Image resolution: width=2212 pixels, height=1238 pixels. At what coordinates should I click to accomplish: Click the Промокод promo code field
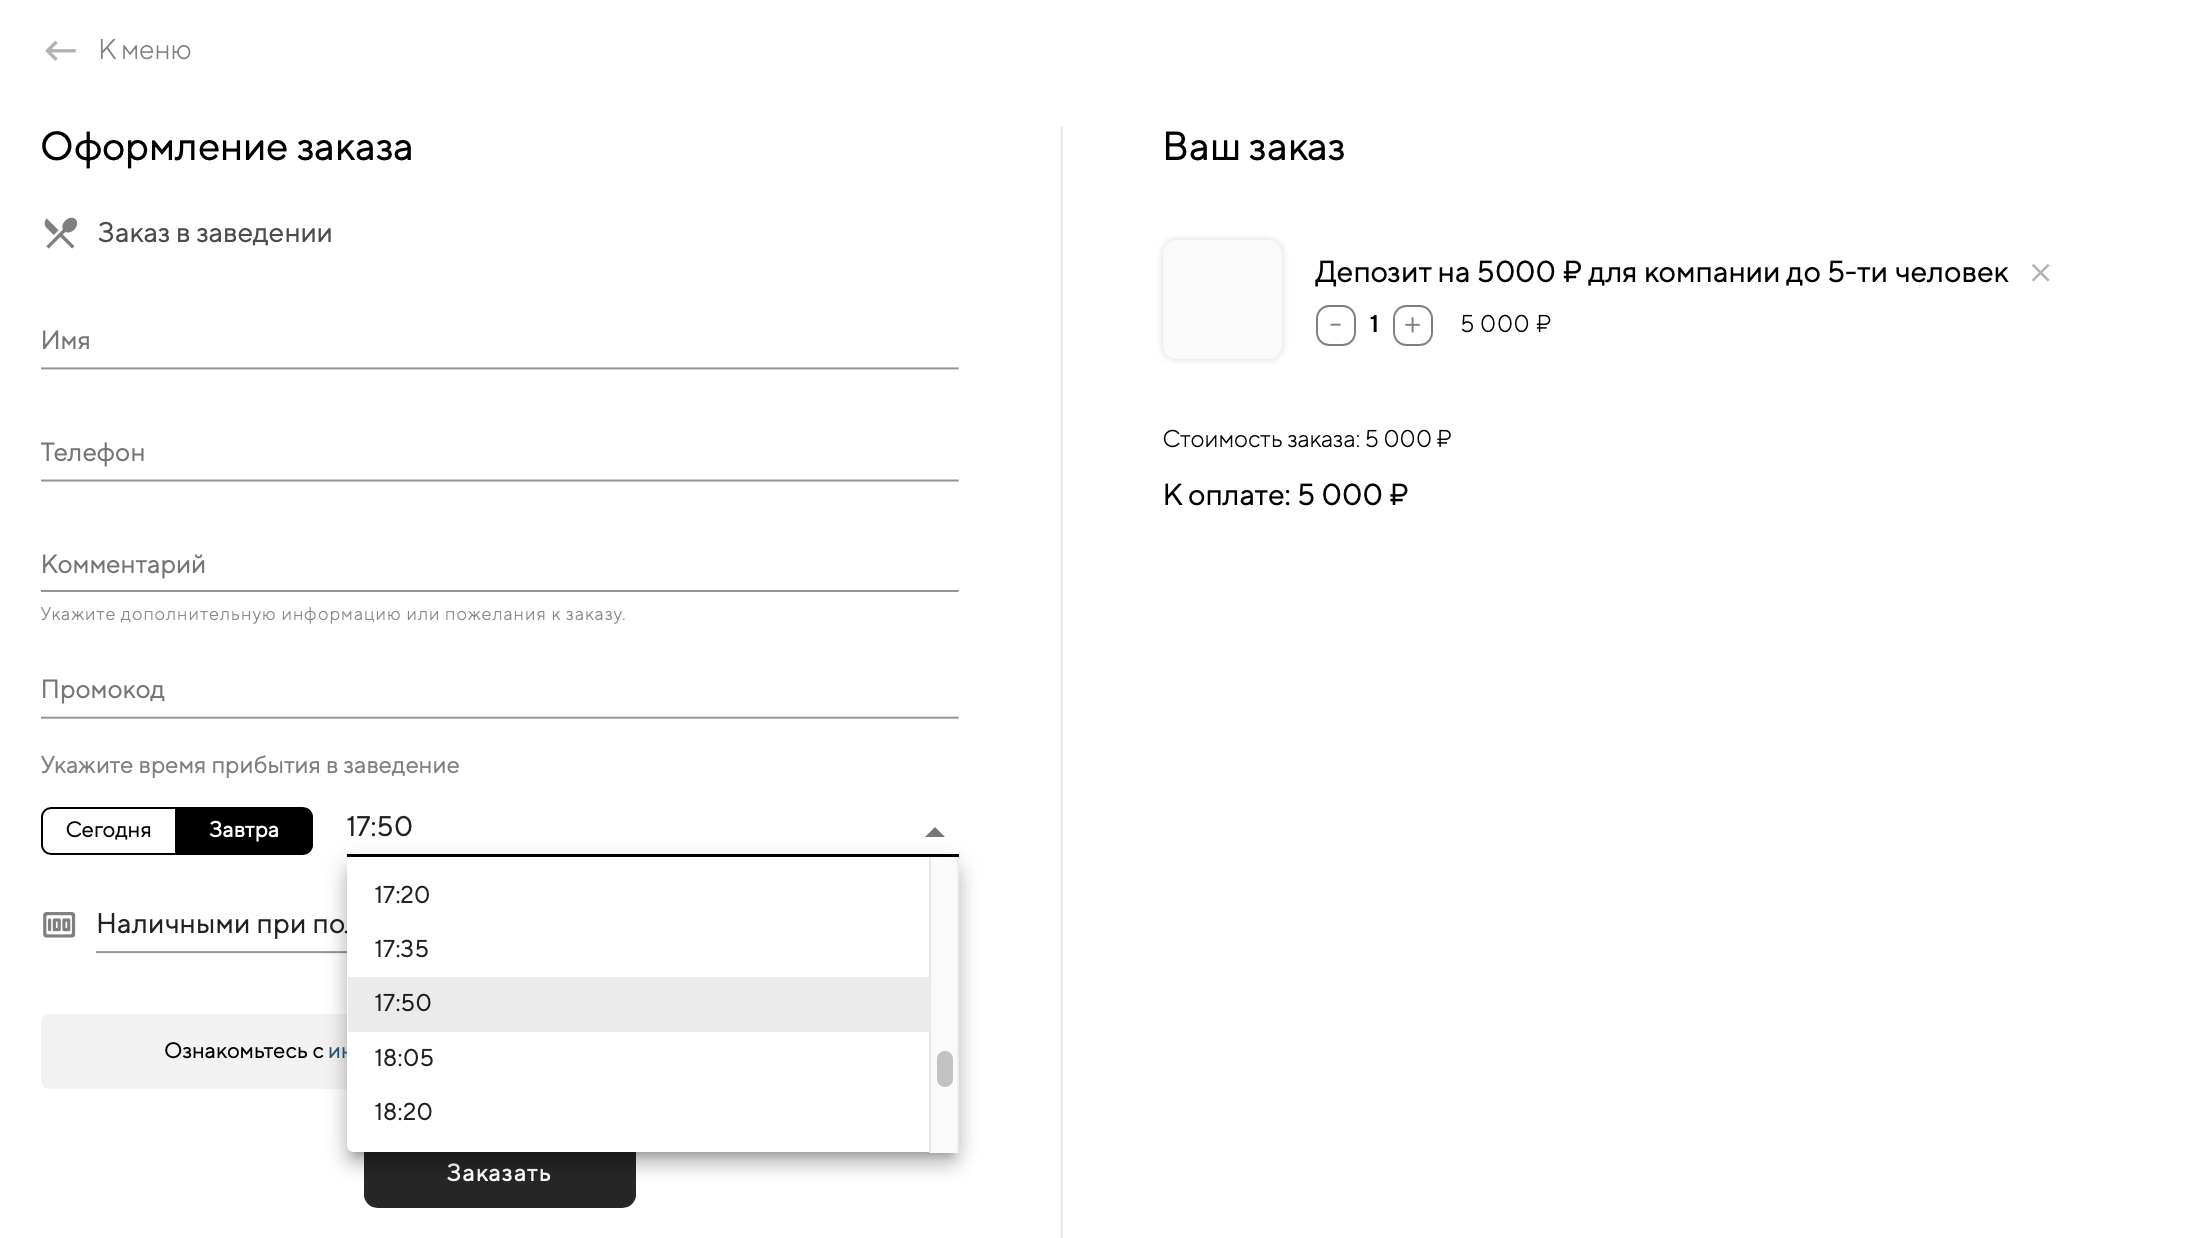point(499,691)
